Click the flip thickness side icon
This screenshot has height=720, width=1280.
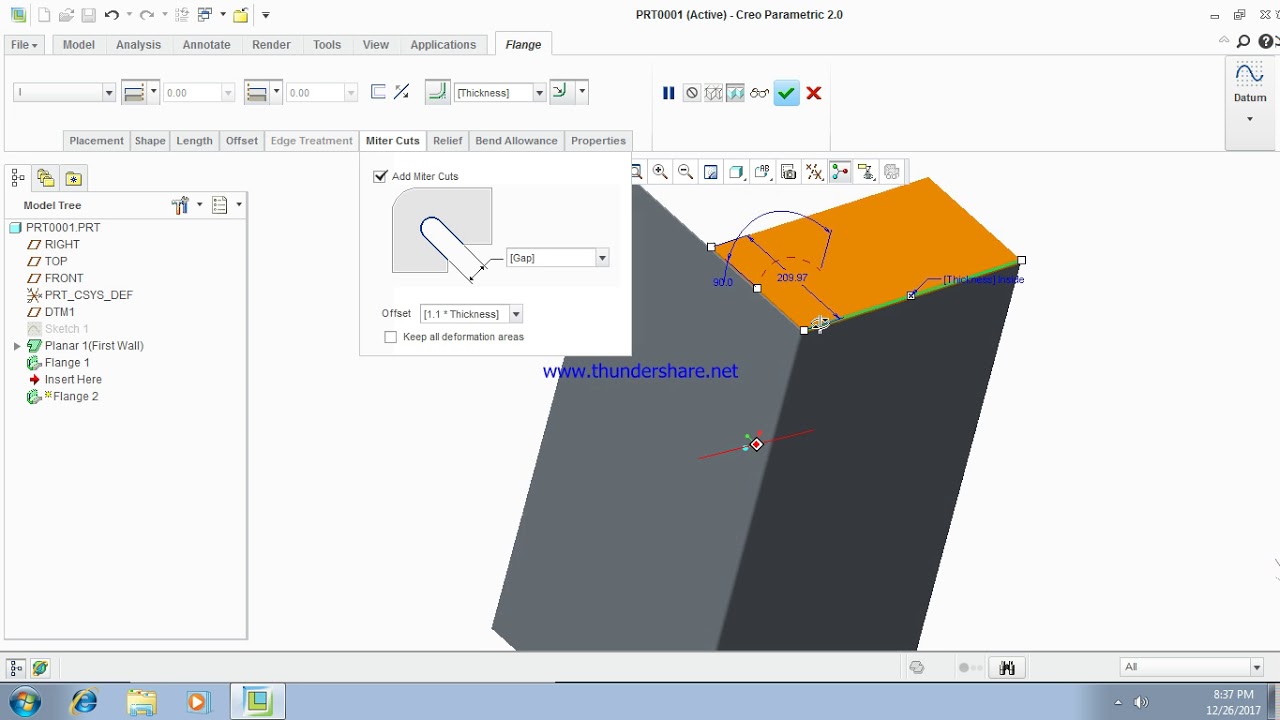click(378, 92)
